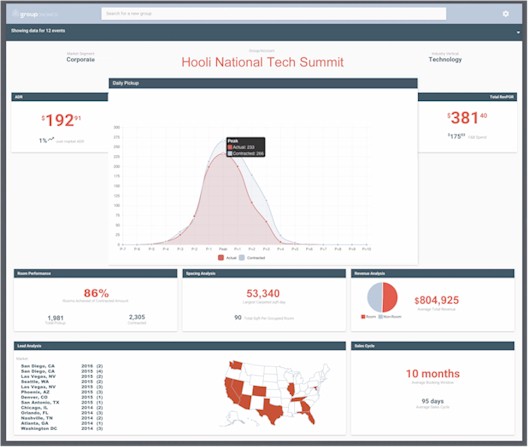Click the Peak tooltip on Daily Pickup chart
The height and width of the screenshot is (447, 528).
(x=245, y=147)
